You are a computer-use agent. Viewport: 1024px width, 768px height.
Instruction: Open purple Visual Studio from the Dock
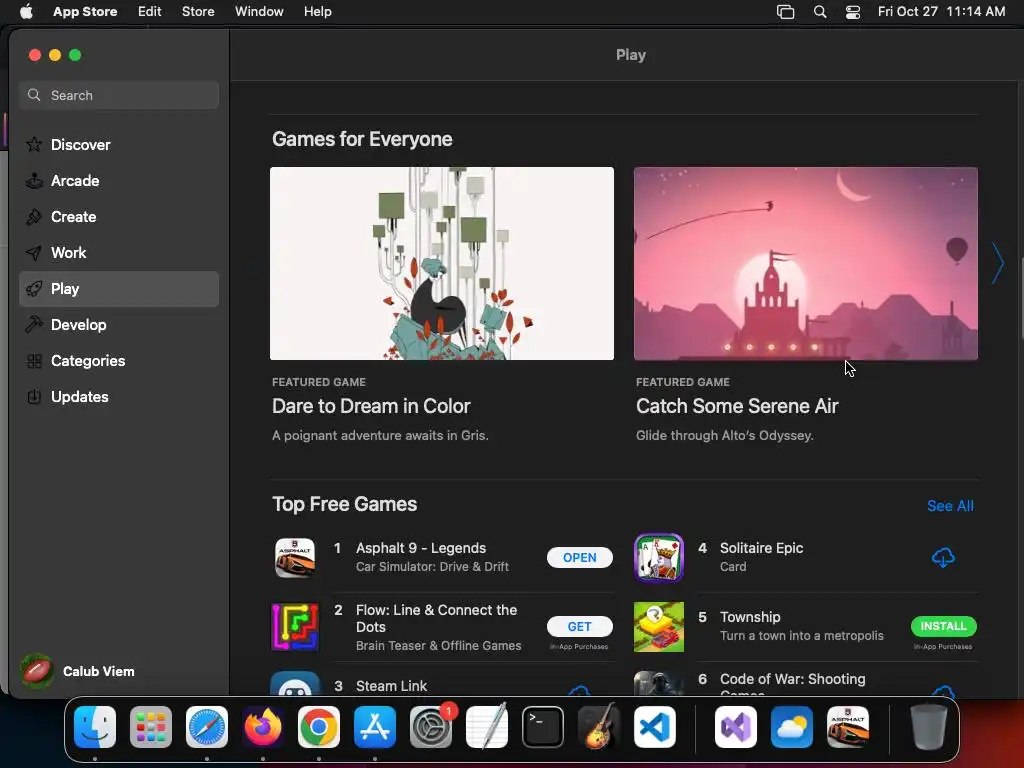[736, 727]
